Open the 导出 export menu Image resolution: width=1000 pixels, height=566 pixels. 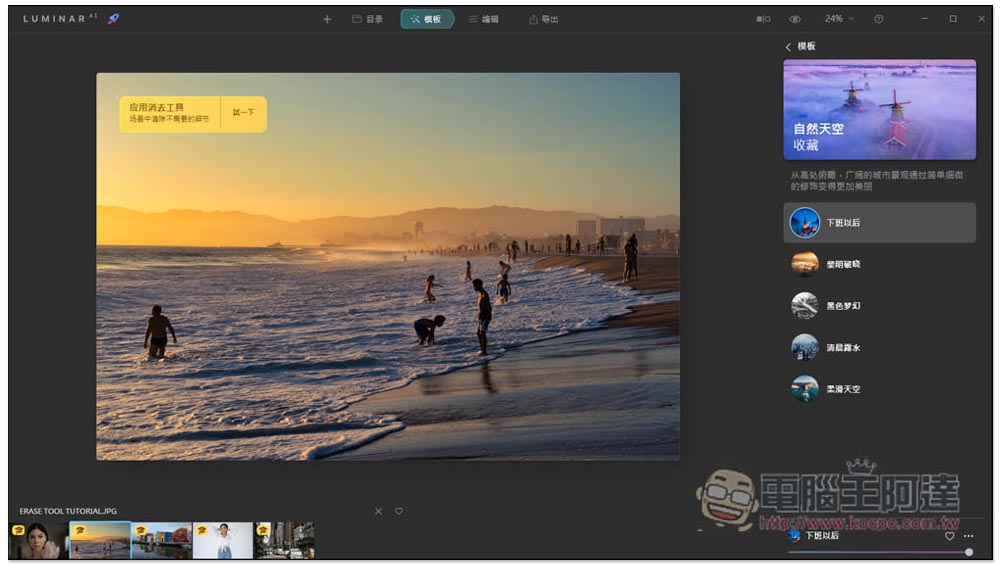click(543, 19)
